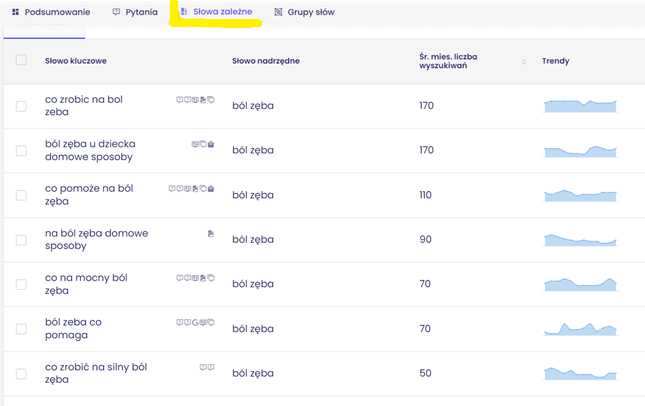The image size is (645, 406).
Task: Click the grid icon beside Podsumowanie
Action: coord(15,12)
